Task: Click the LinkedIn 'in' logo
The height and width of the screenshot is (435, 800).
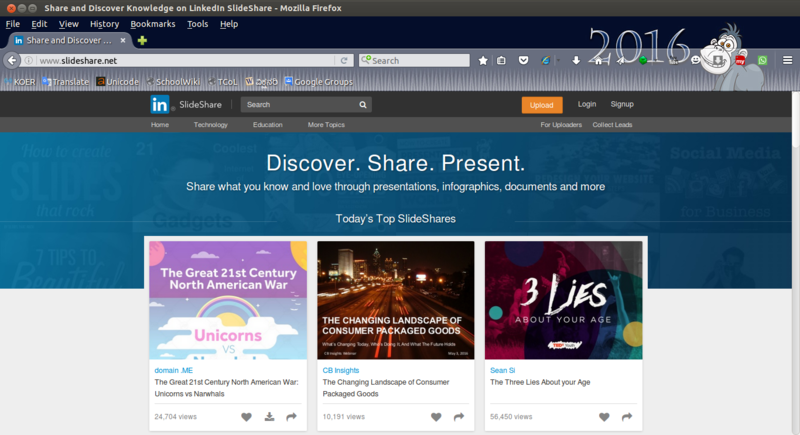Action: pos(160,105)
